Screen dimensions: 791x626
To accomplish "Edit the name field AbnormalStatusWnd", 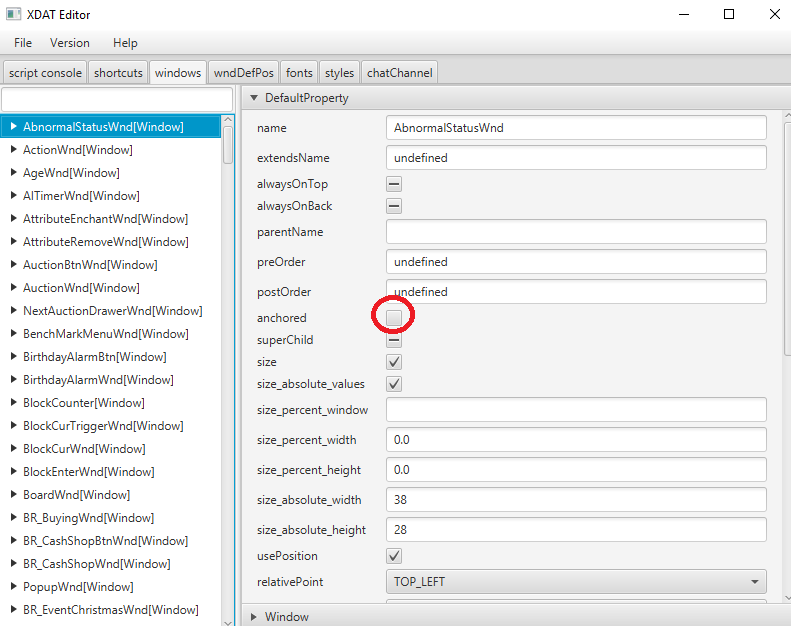I will tap(576, 128).
